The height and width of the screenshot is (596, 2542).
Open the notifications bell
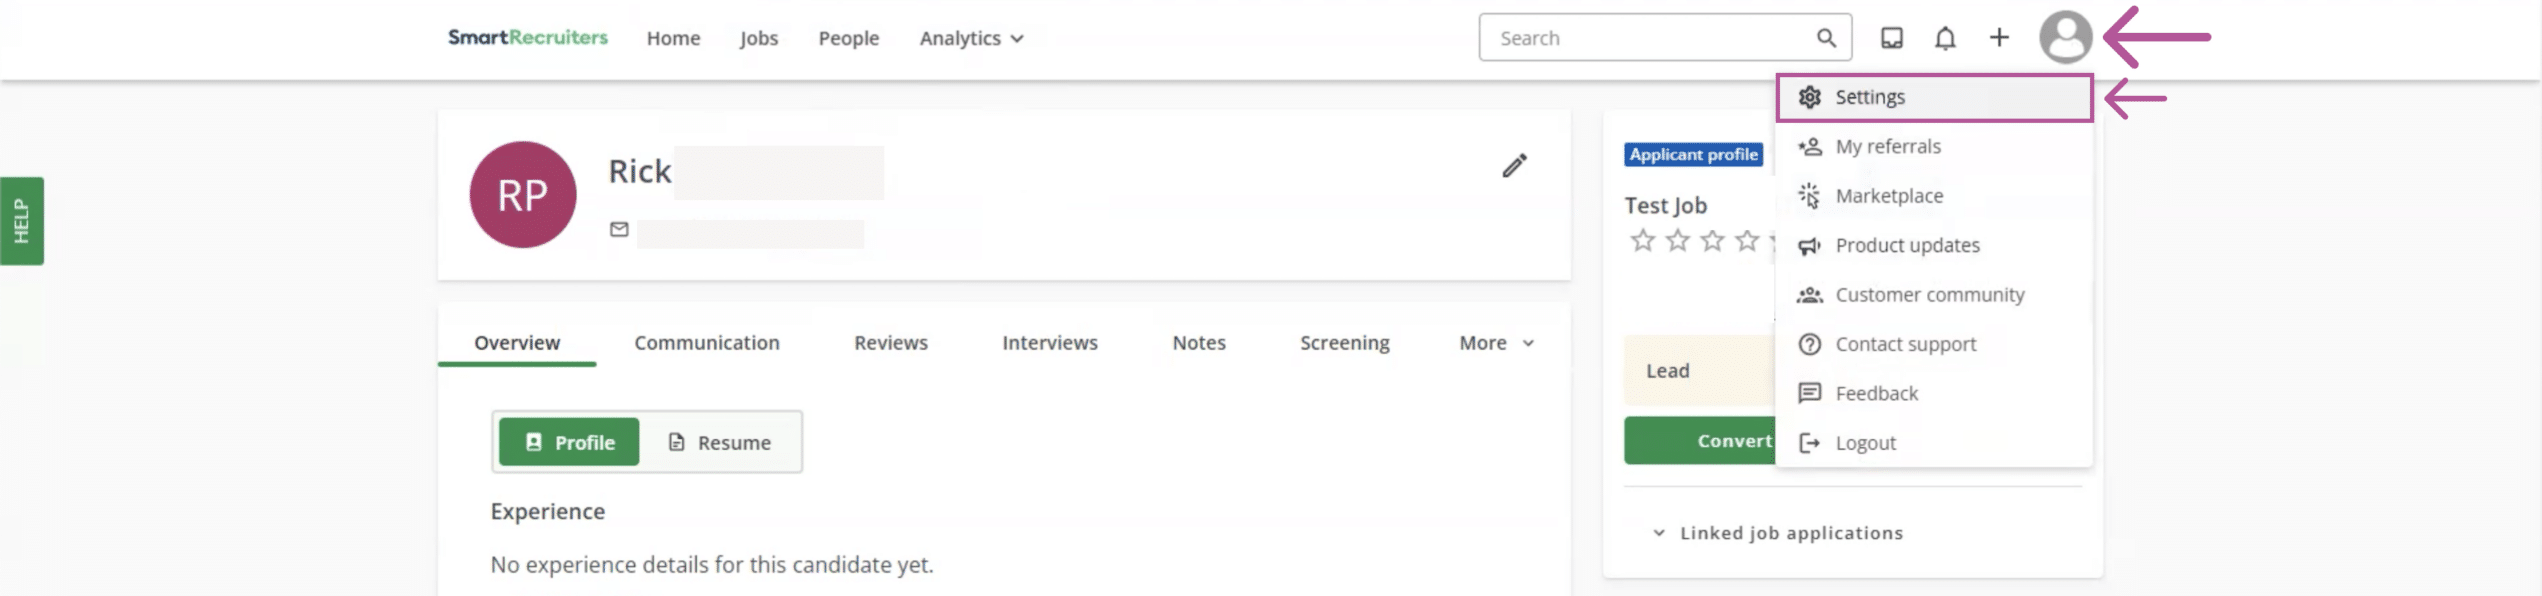[1944, 38]
